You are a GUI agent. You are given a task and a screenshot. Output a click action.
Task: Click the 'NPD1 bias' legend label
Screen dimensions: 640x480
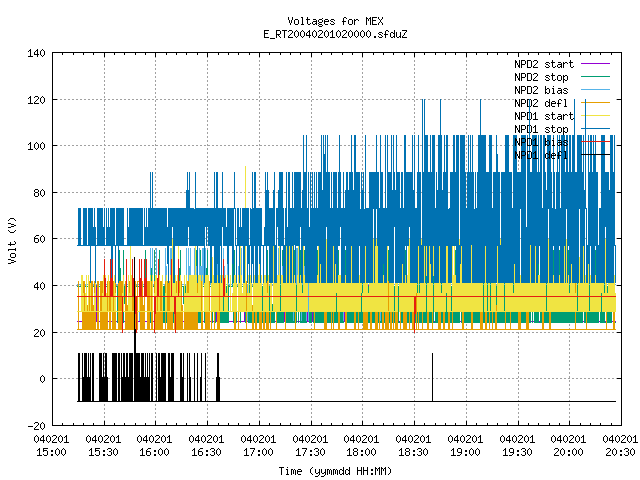(x=541, y=142)
